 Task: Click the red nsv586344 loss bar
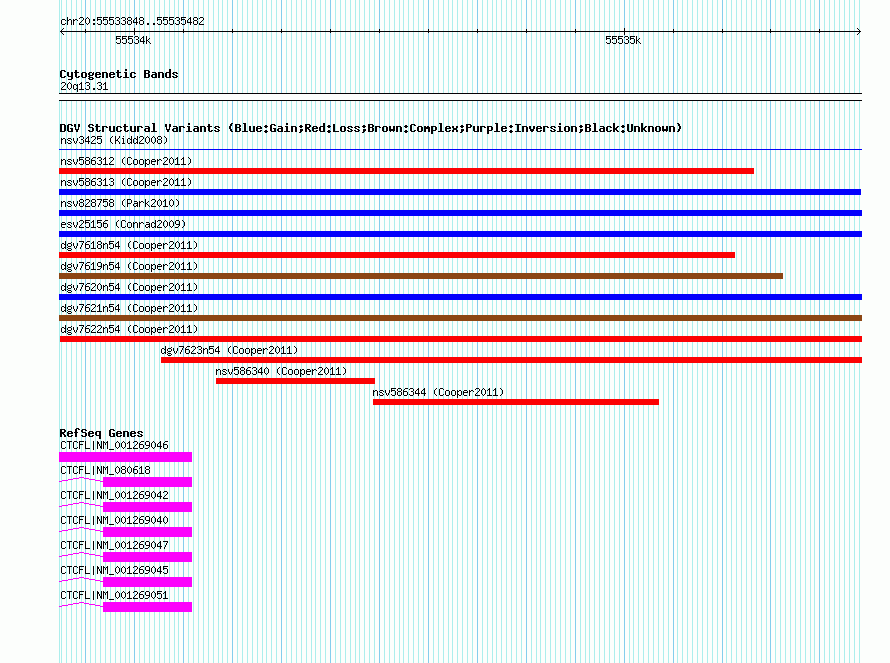pos(516,402)
